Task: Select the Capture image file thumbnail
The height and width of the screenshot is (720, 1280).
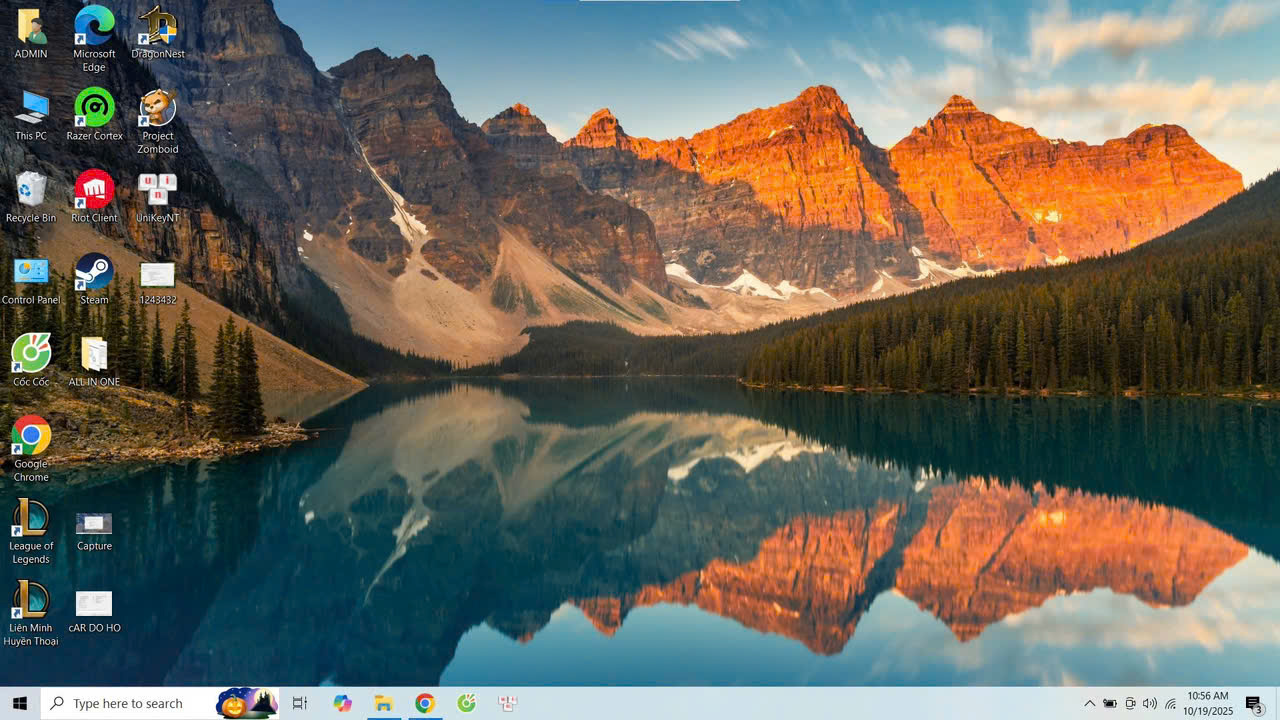Action: (x=94, y=523)
